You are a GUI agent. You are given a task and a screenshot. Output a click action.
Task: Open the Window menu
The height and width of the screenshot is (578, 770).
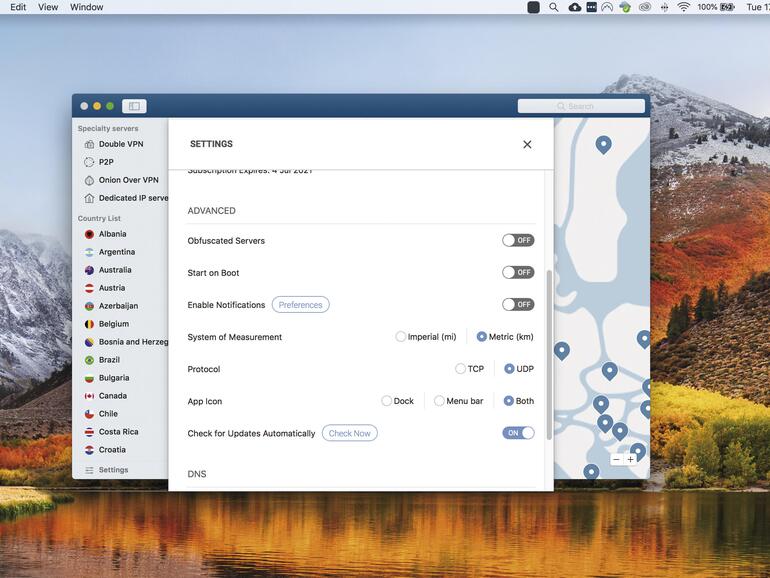point(86,7)
